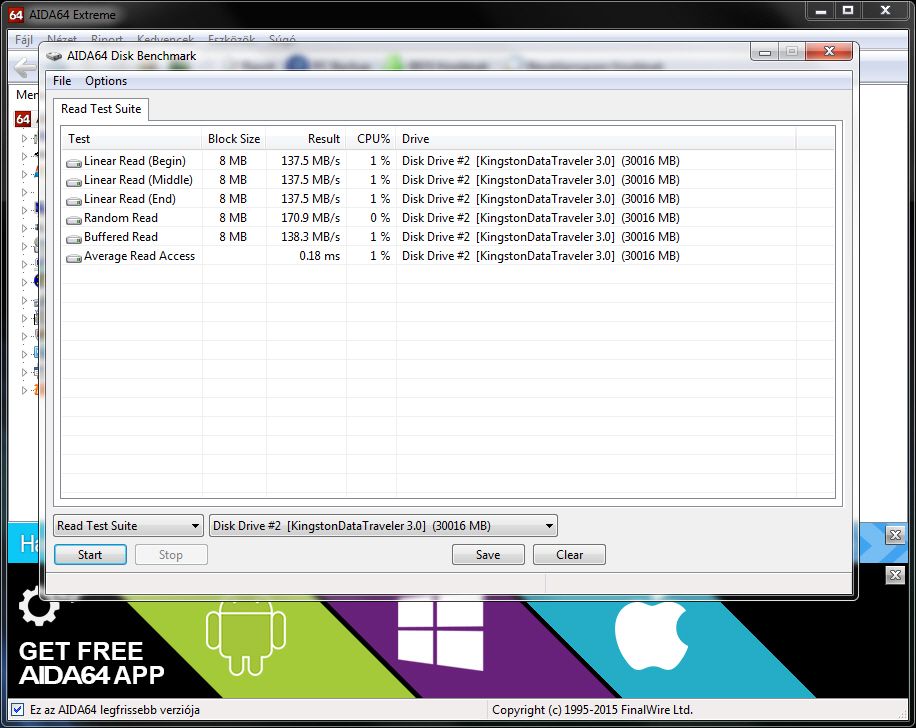916x728 pixels.
Task: Open the Read Test Suite dropdown
Action: coord(128,526)
